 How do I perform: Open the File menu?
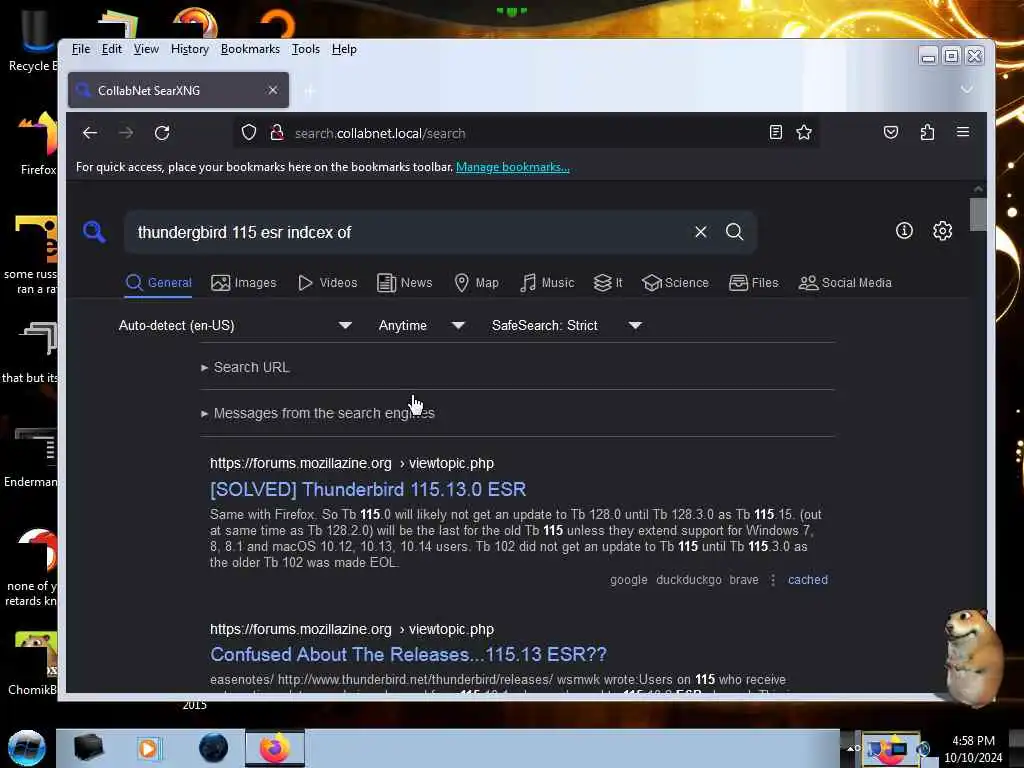(81, 49)
